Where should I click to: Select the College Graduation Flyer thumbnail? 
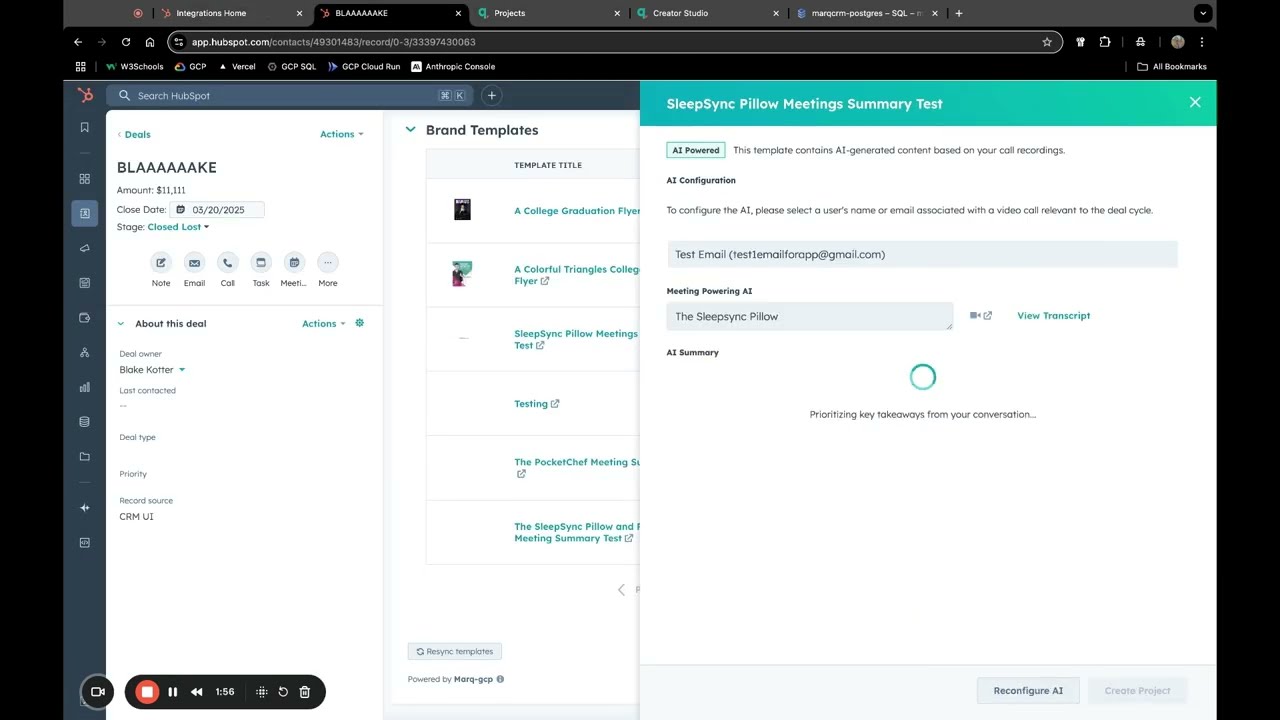[x=462, y=209]
